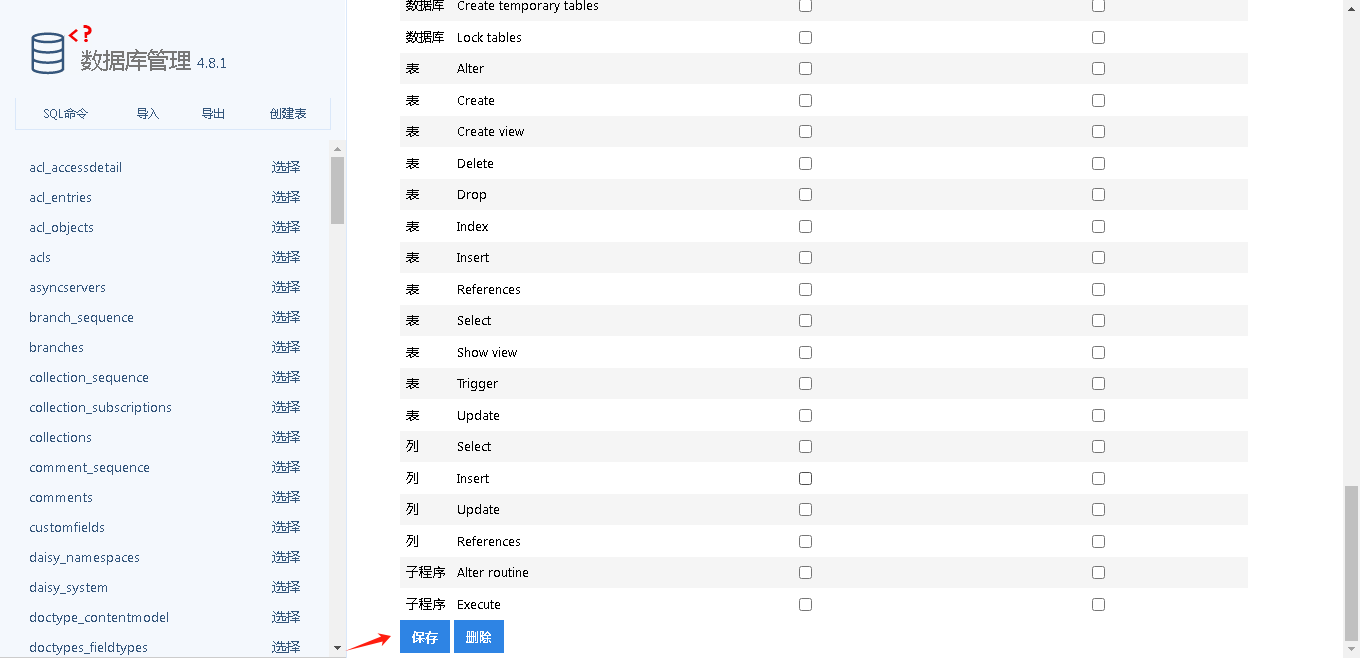1360x658 pixels.
Task: Toggle second checkbox for routine Execute
Action: tap(1098, 604)
